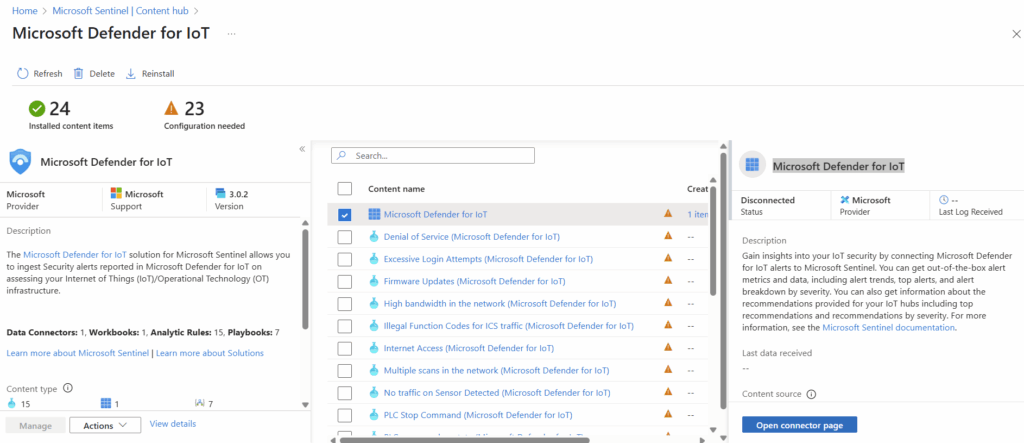This screenshot has width=1024, height=443.
Task: Click the green installed content items checkmark icon
Action: point(37,108)
